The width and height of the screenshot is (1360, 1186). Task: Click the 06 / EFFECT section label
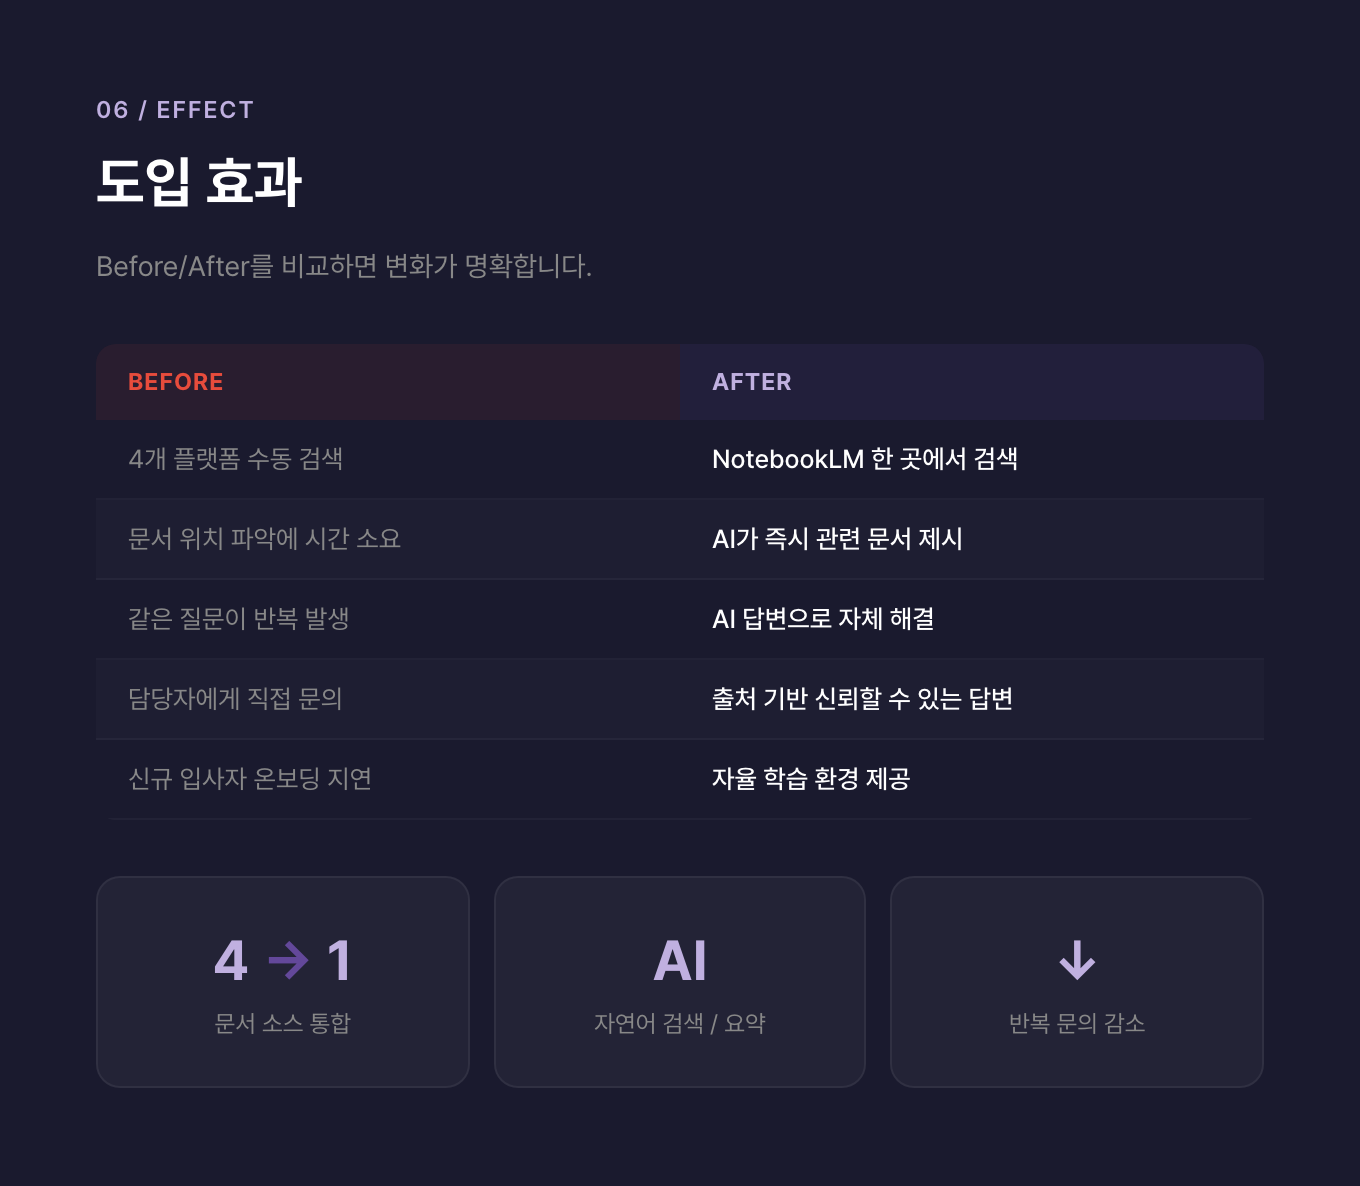(x=175, y=110)
